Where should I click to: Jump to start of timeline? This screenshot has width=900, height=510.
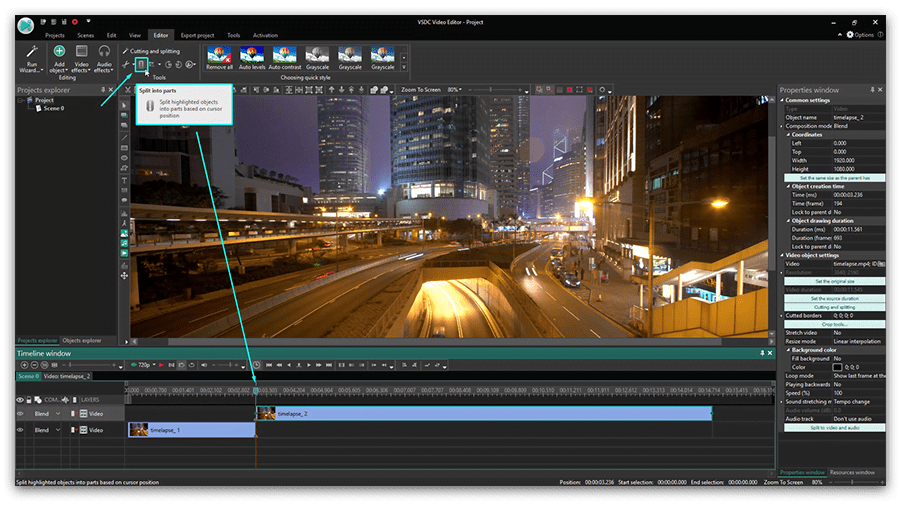click(269, 365)
